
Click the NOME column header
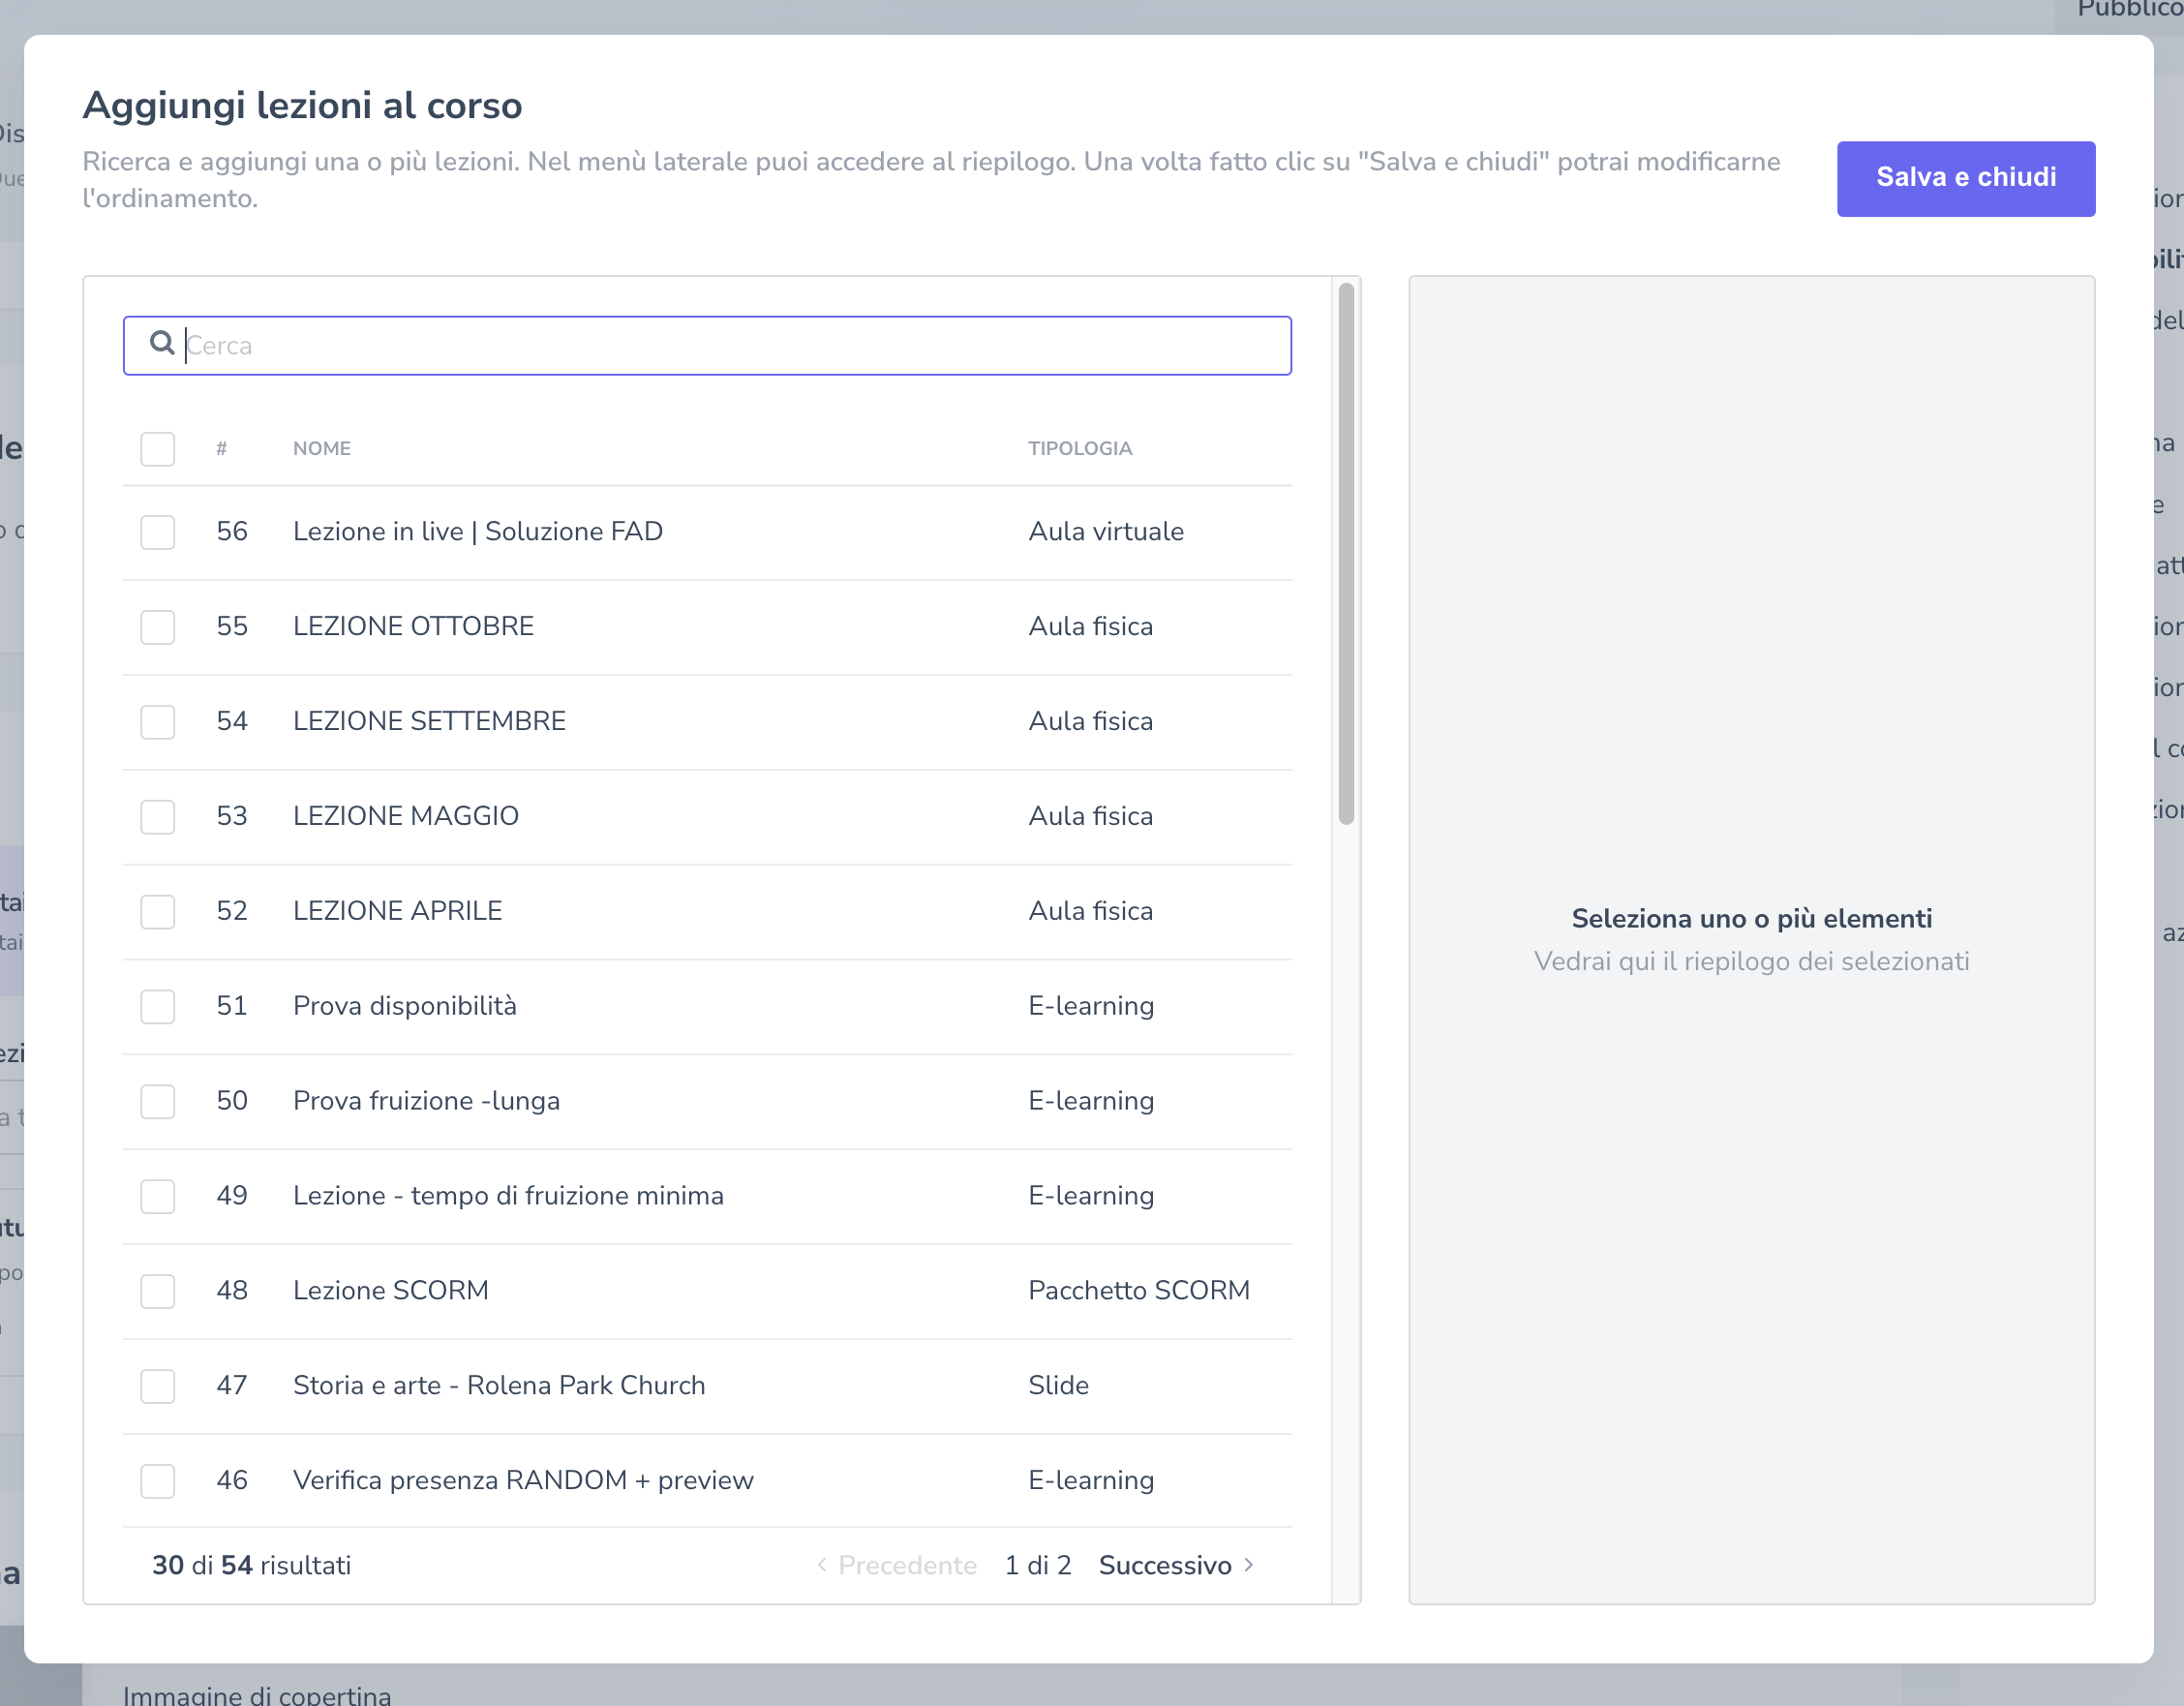coord(322,449)
